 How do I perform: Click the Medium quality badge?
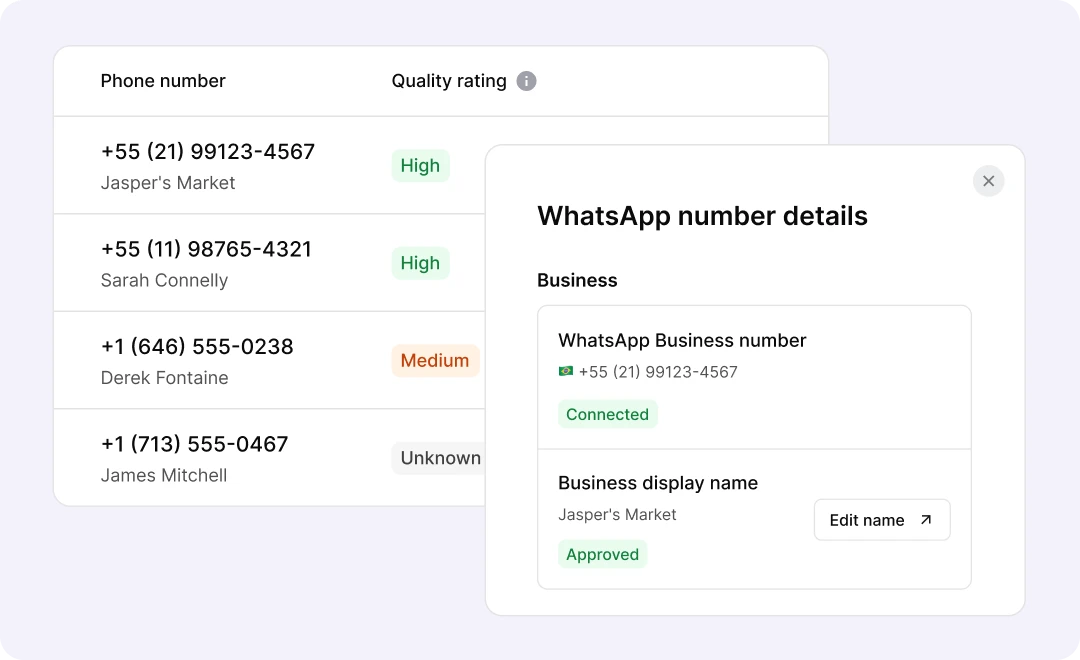tap(435, 360)
